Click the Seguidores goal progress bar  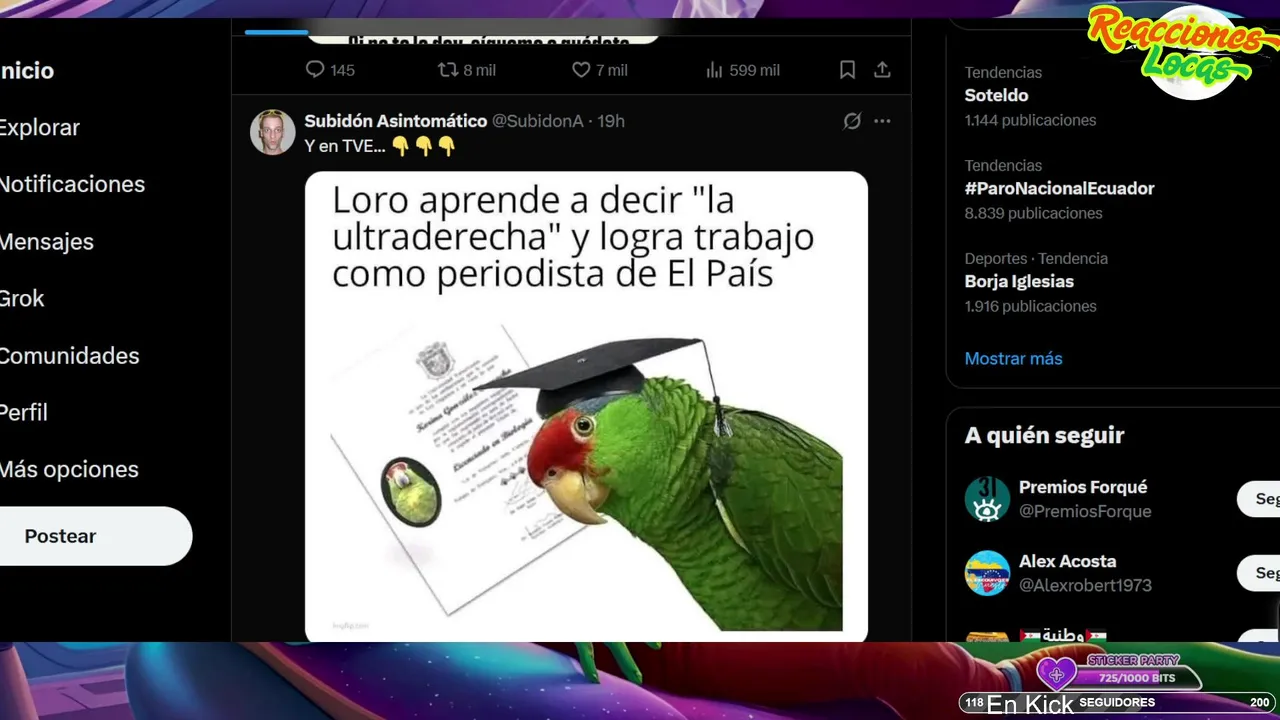[1117, 703]
